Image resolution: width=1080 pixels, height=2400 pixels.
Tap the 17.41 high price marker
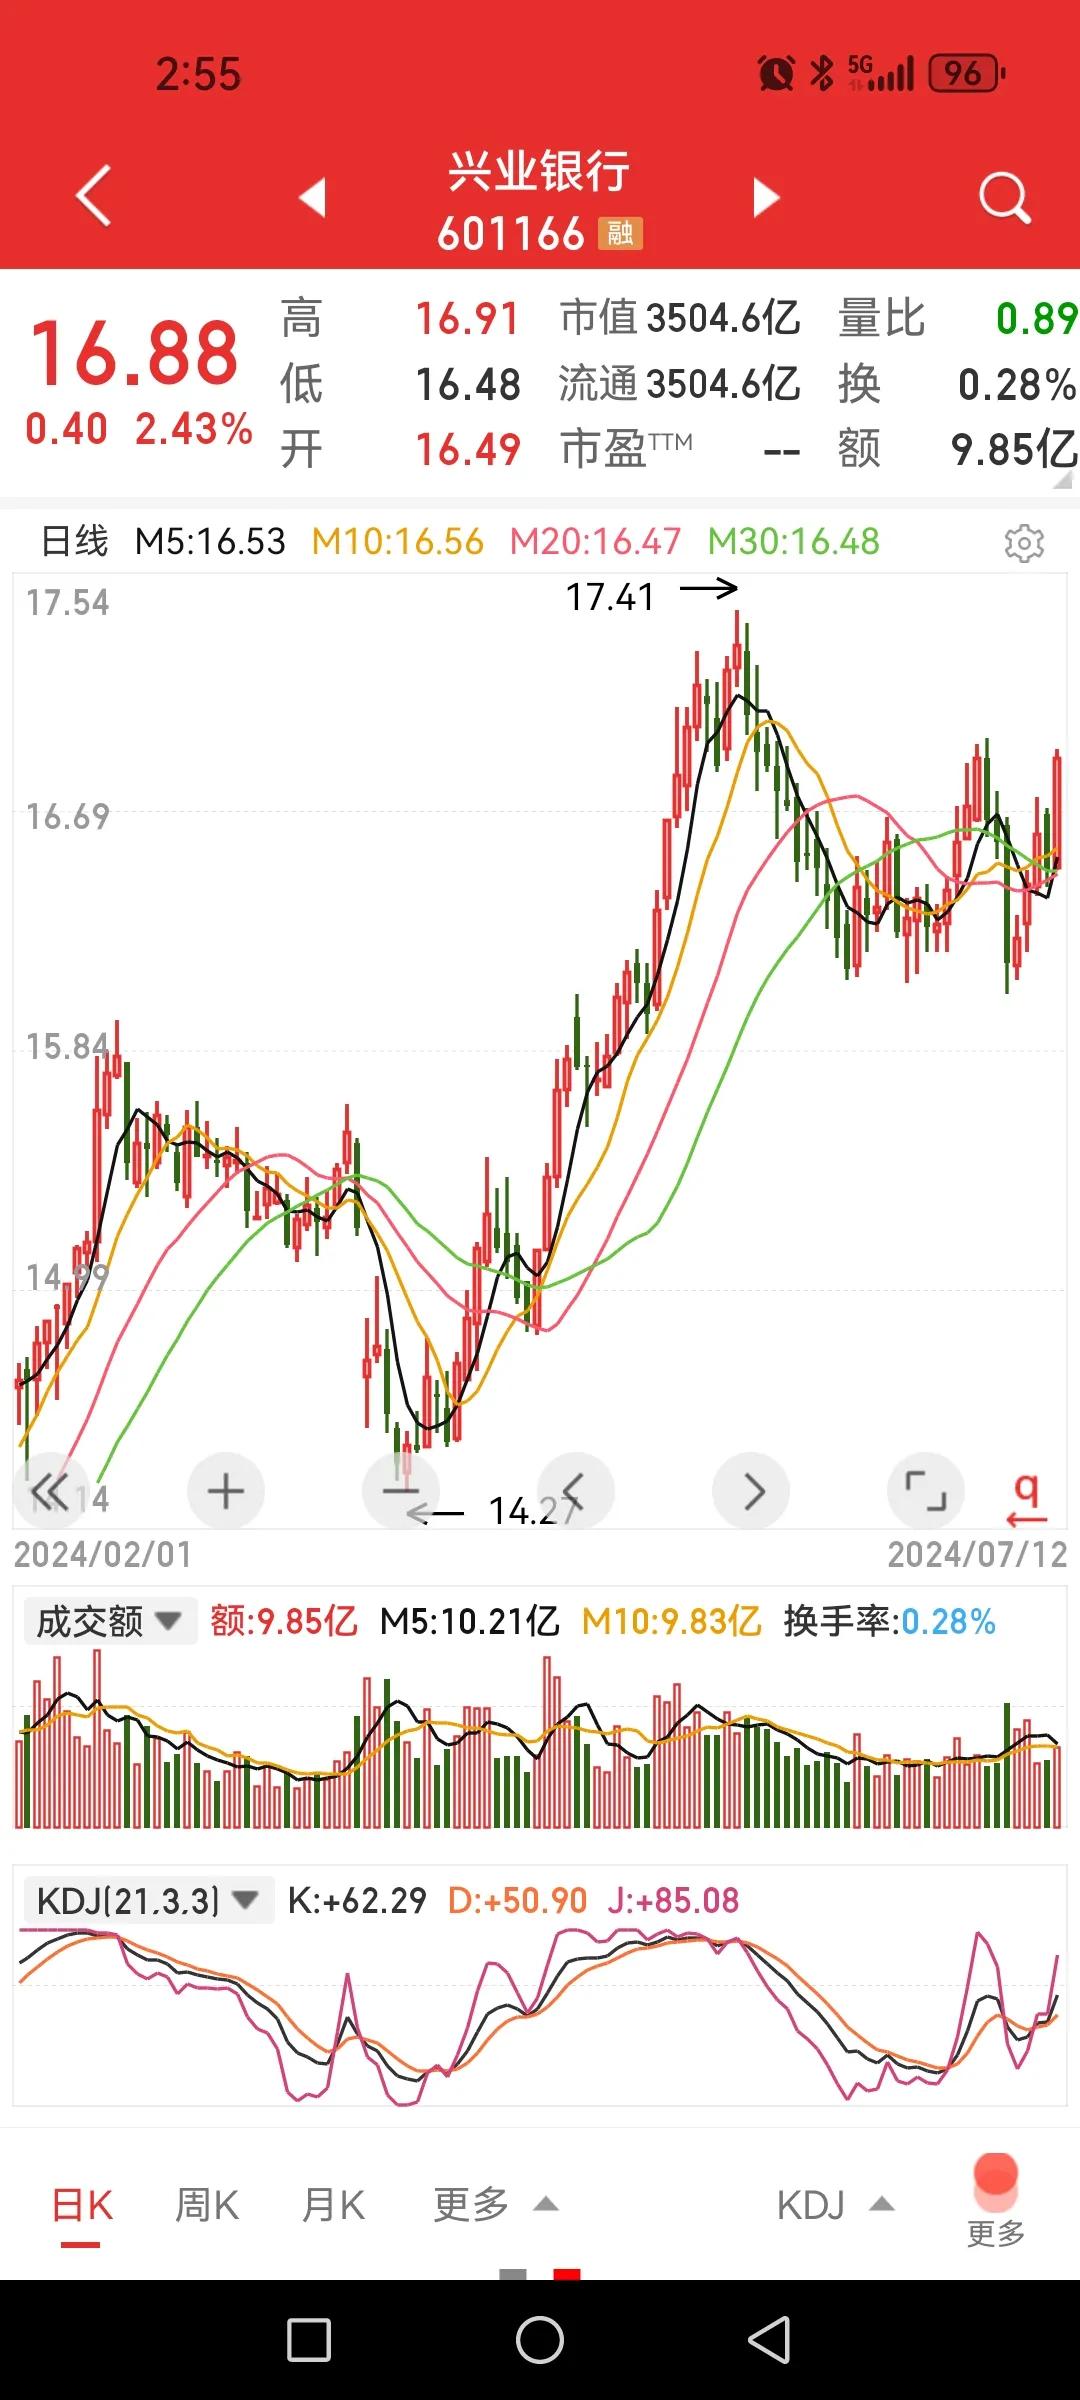point(610,597)
